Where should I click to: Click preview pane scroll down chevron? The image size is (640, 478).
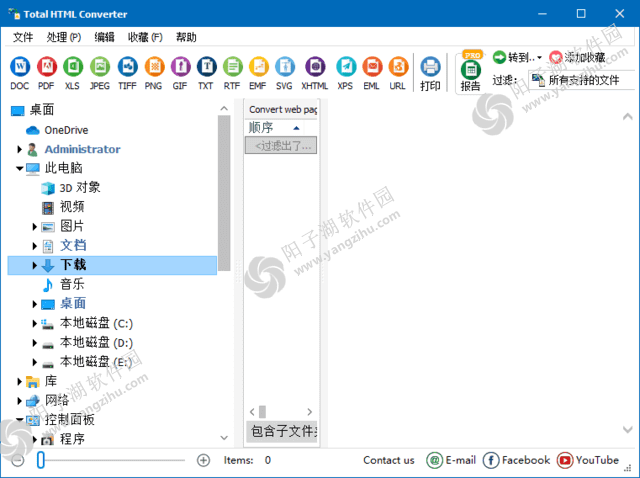tap(628, 429)
